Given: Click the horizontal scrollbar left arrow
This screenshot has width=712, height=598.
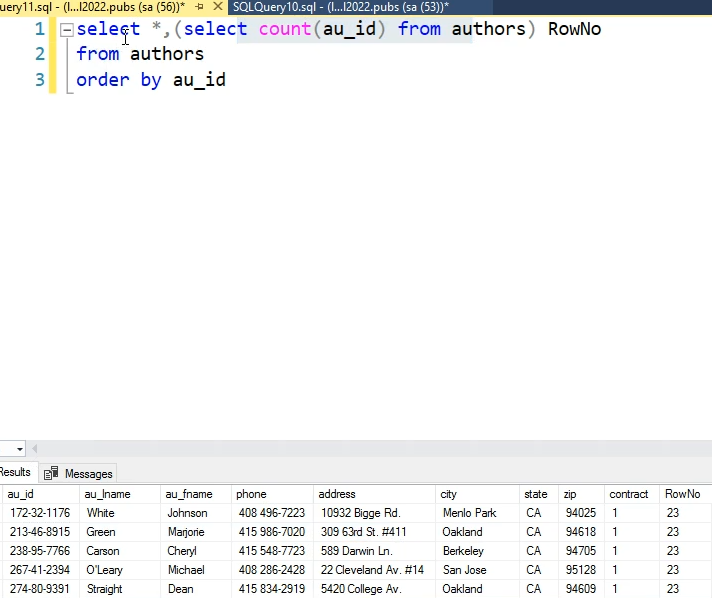Looking at the screenshot, I should click(x=34, y=449).
